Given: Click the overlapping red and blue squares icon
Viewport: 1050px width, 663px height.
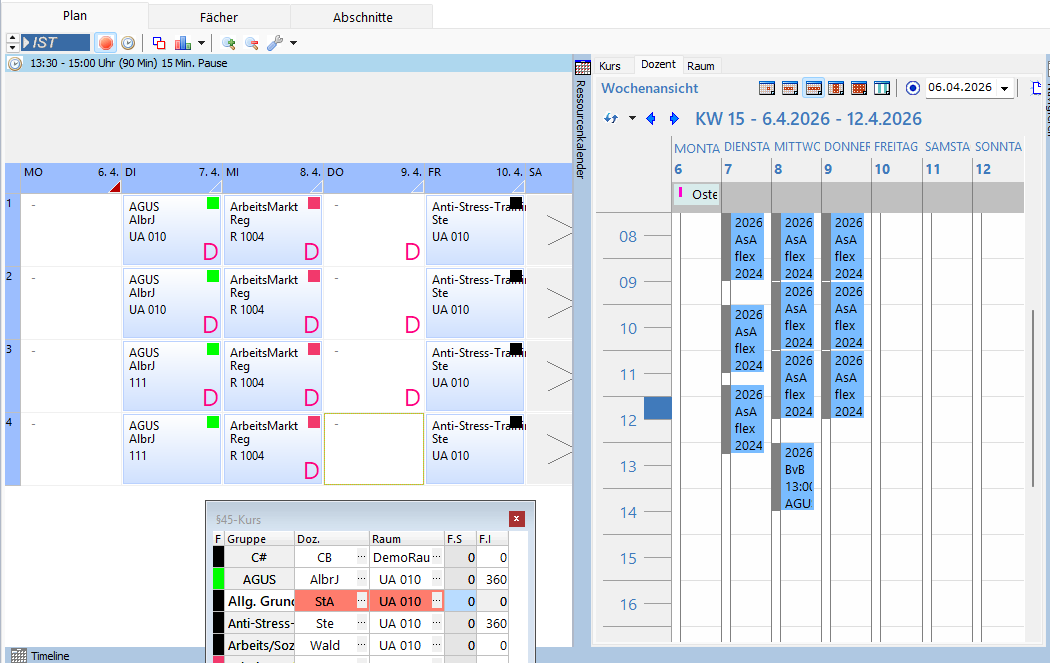Looking at the screenshot, I should click(160, 43).
